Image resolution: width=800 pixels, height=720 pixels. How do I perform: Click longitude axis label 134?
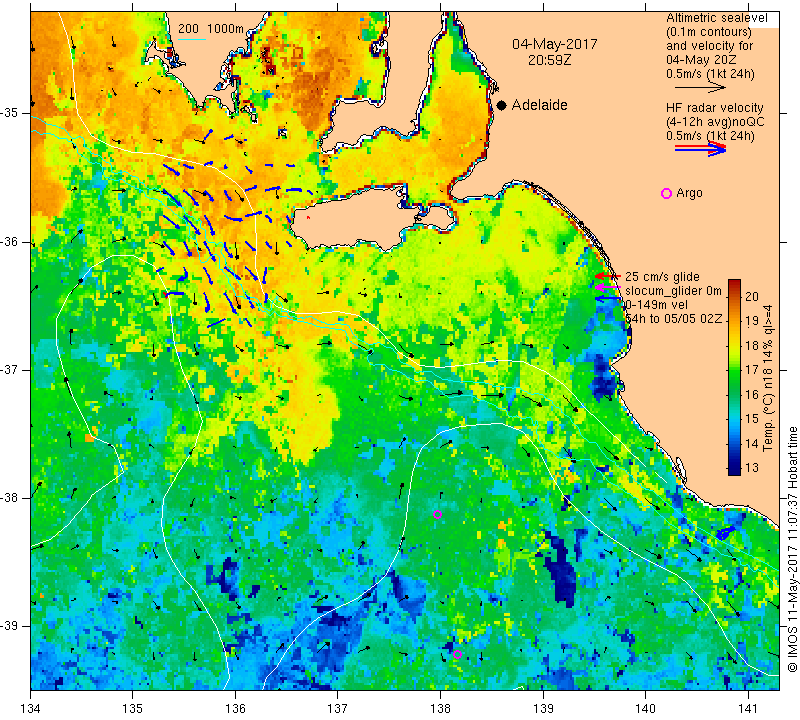click(31, 708)
